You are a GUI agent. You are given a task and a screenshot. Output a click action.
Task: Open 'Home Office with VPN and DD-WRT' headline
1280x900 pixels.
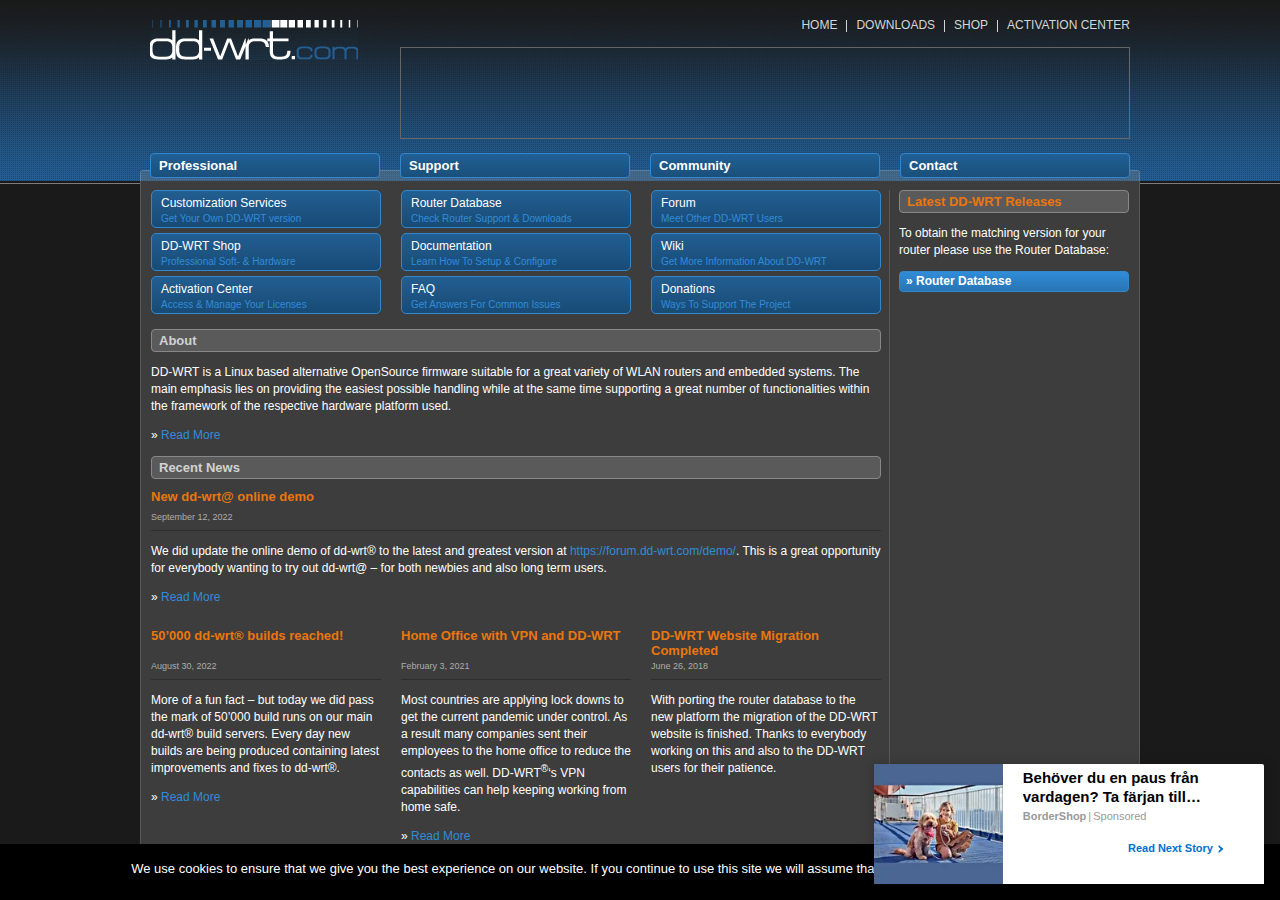tap(511, 636)
